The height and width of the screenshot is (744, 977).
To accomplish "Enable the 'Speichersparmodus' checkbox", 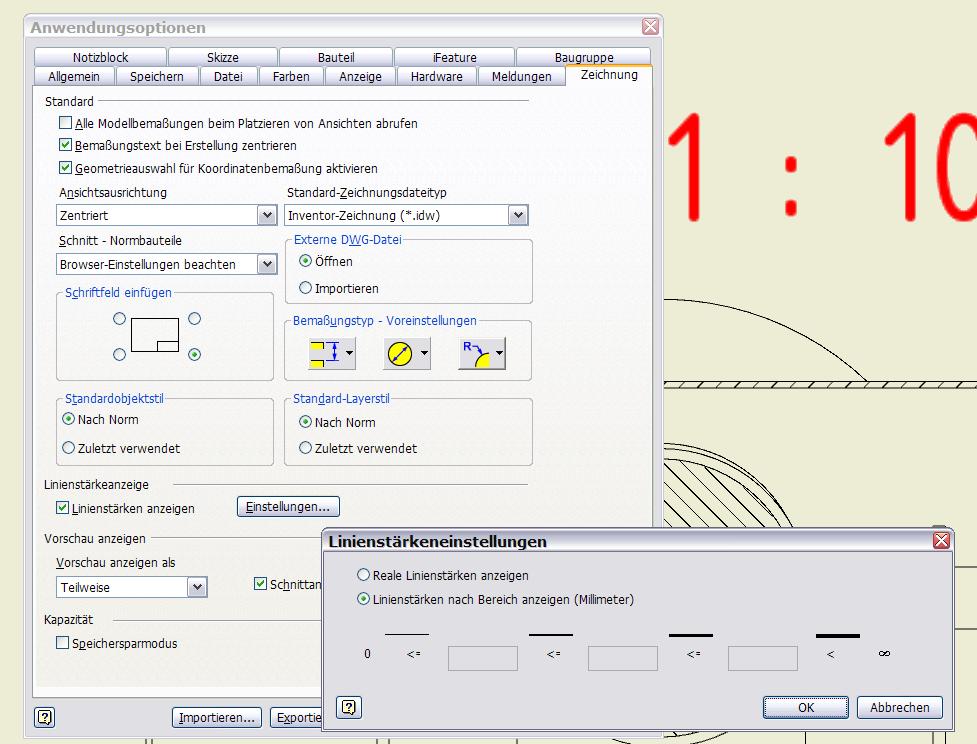I will pyautogui.click(x=62, y=642).
